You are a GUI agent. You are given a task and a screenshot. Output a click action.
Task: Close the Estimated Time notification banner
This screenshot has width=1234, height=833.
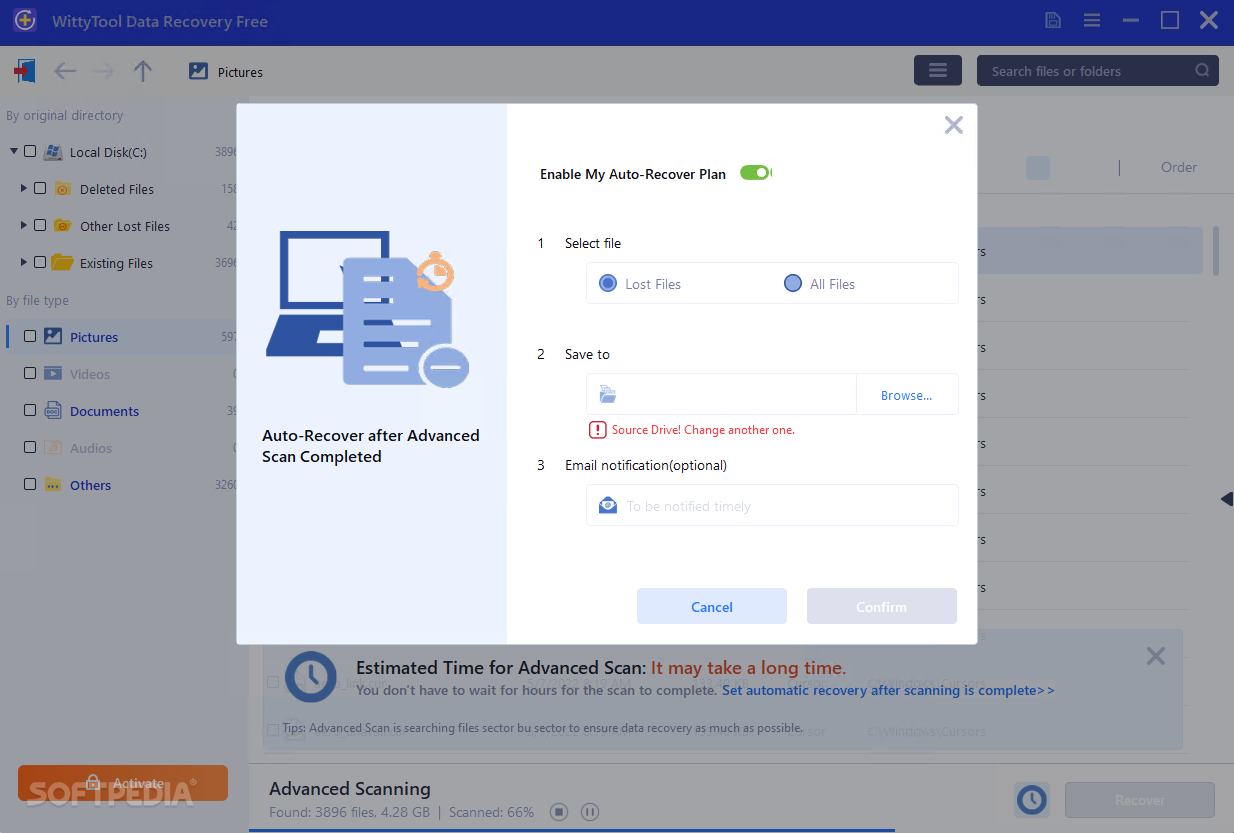tap(1156, 656)
